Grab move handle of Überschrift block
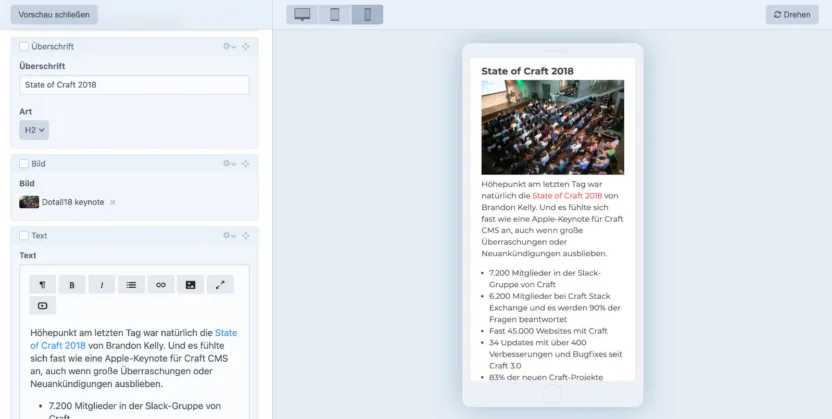This screenshot has height=419, width=832. click(x=246, y=46)
